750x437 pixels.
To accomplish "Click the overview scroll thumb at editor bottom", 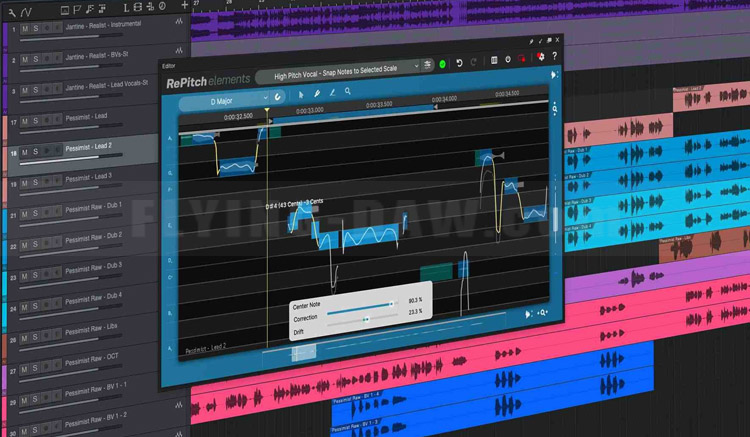I will [304, 352].
